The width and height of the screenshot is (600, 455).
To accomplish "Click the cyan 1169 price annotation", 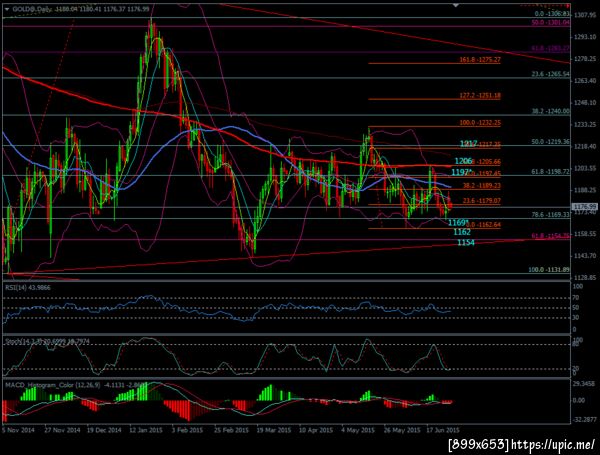I will tap(457, 223).
